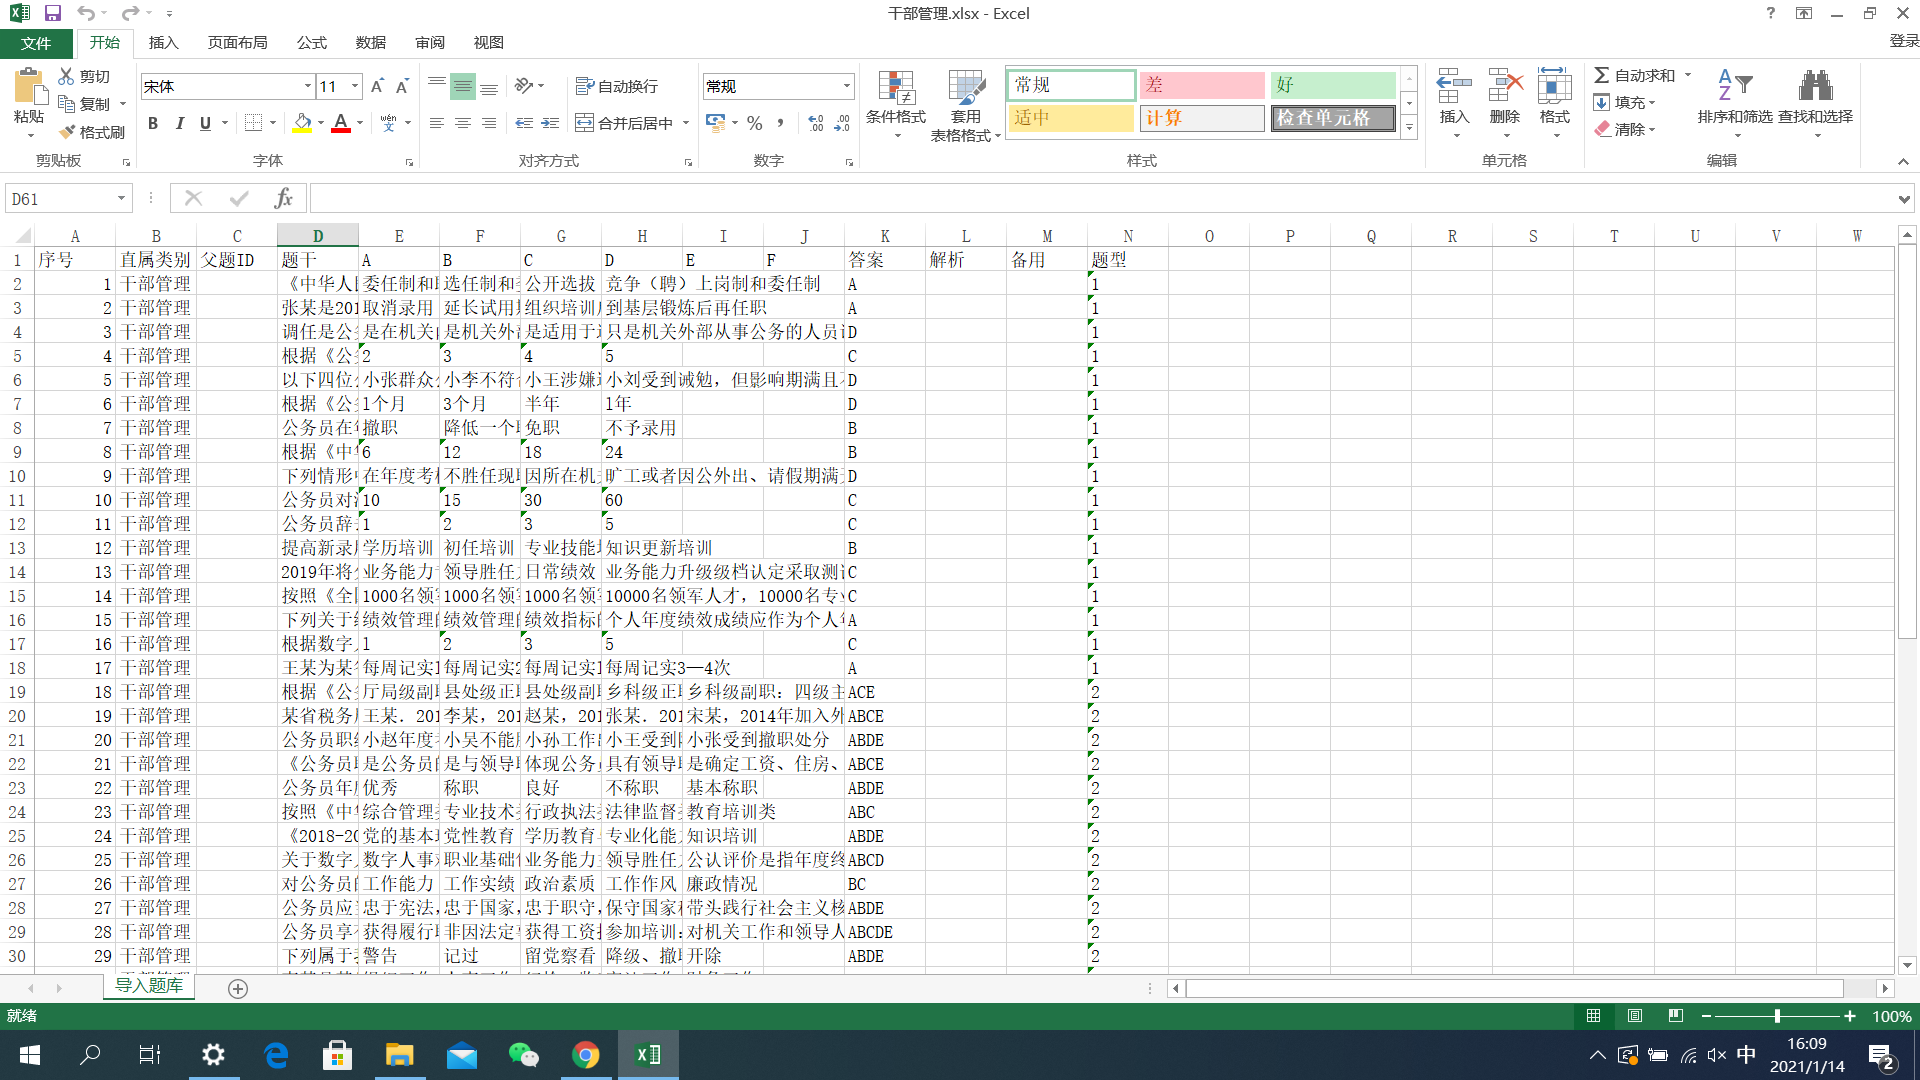
Task: Click 自动换行 wrap text button
Action: pyautogui.click(x=617, y=86)
